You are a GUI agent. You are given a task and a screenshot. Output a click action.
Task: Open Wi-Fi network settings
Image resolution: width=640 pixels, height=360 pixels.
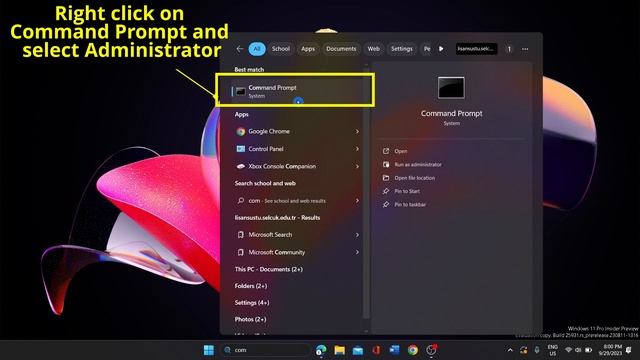(568, 350)
